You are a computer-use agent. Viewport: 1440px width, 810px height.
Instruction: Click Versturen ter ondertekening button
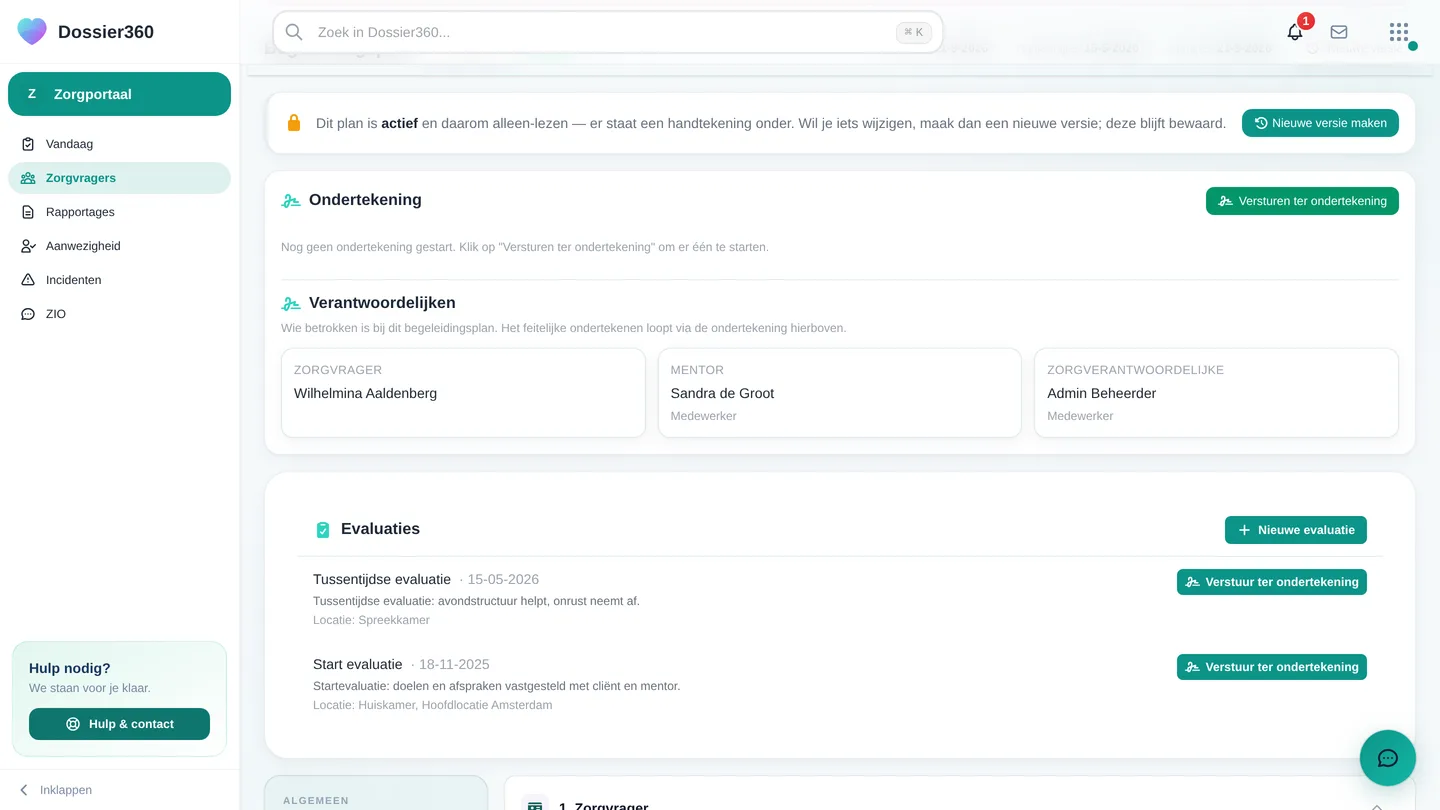[1302, 201]
